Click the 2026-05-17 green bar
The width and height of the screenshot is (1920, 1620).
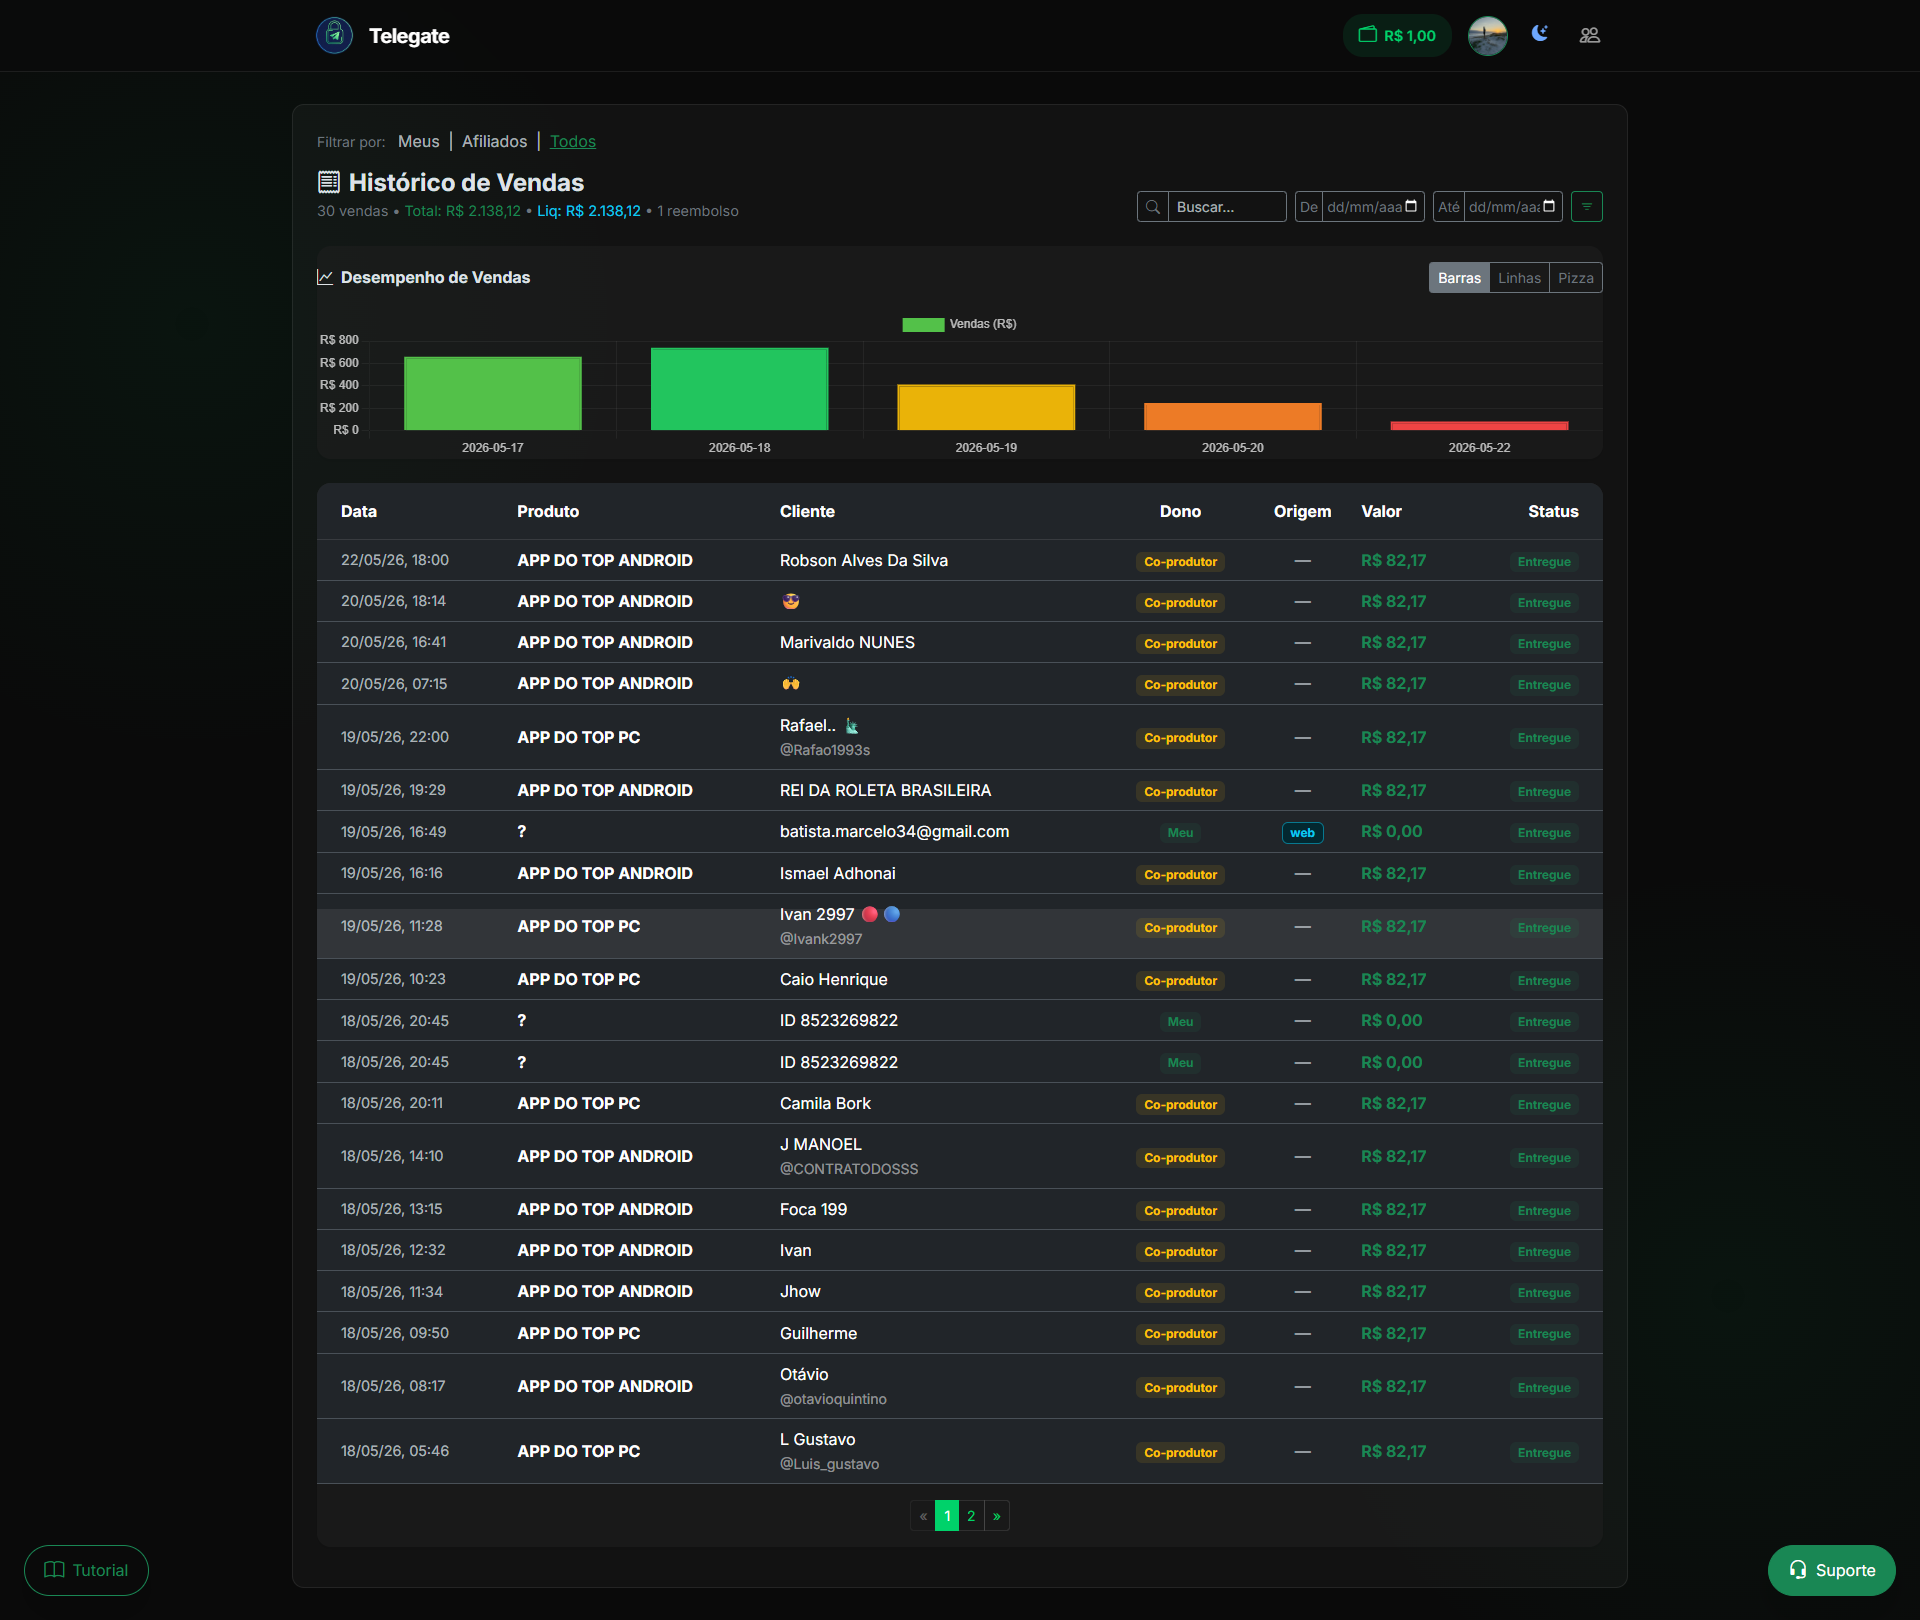[492, 393]
